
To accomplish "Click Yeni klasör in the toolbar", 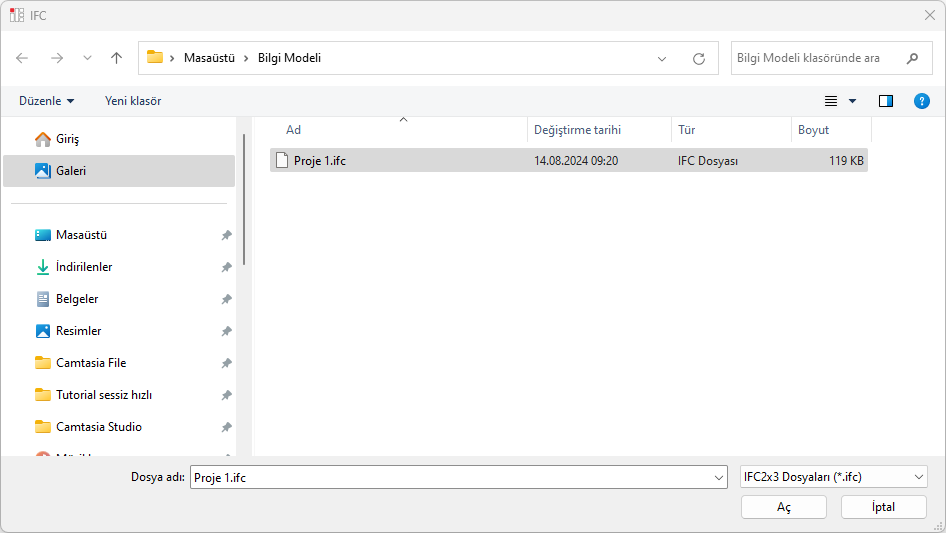I will tap(133, 101).
